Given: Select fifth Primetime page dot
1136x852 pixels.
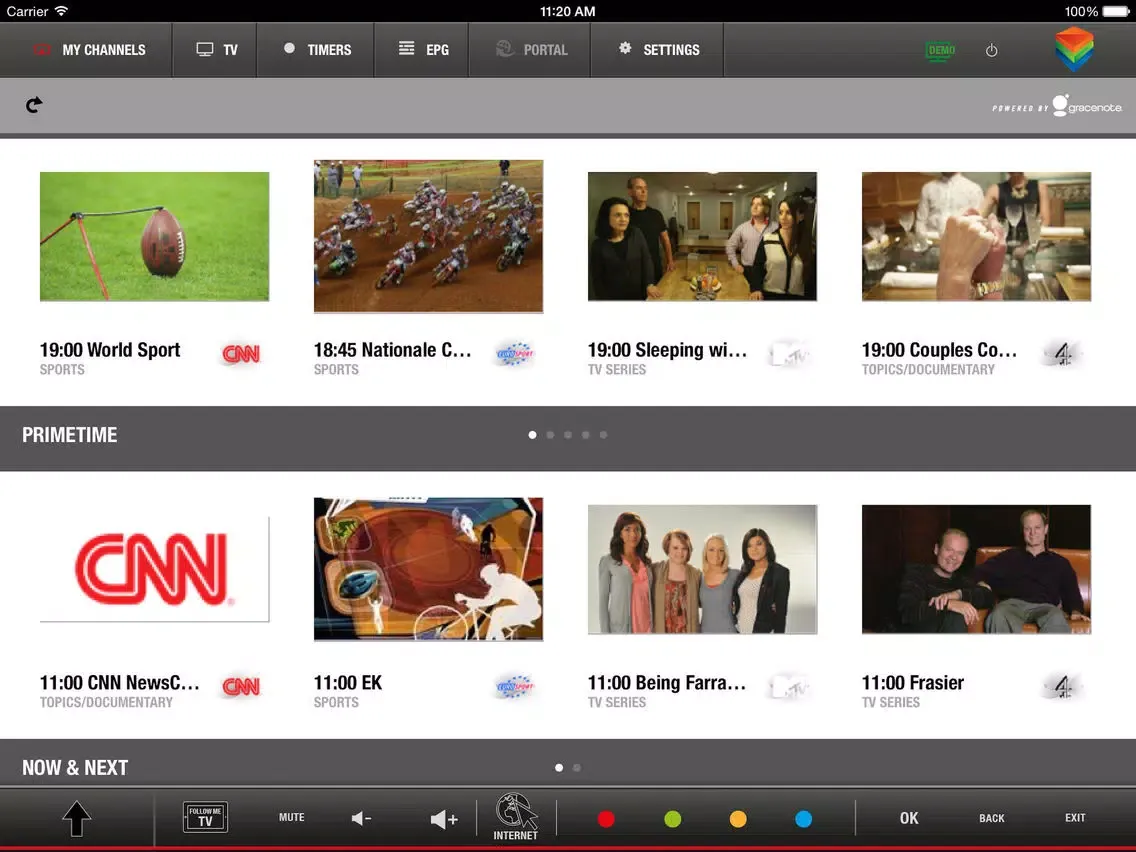Looking at the screenshot, I should (x=603, y=435).
